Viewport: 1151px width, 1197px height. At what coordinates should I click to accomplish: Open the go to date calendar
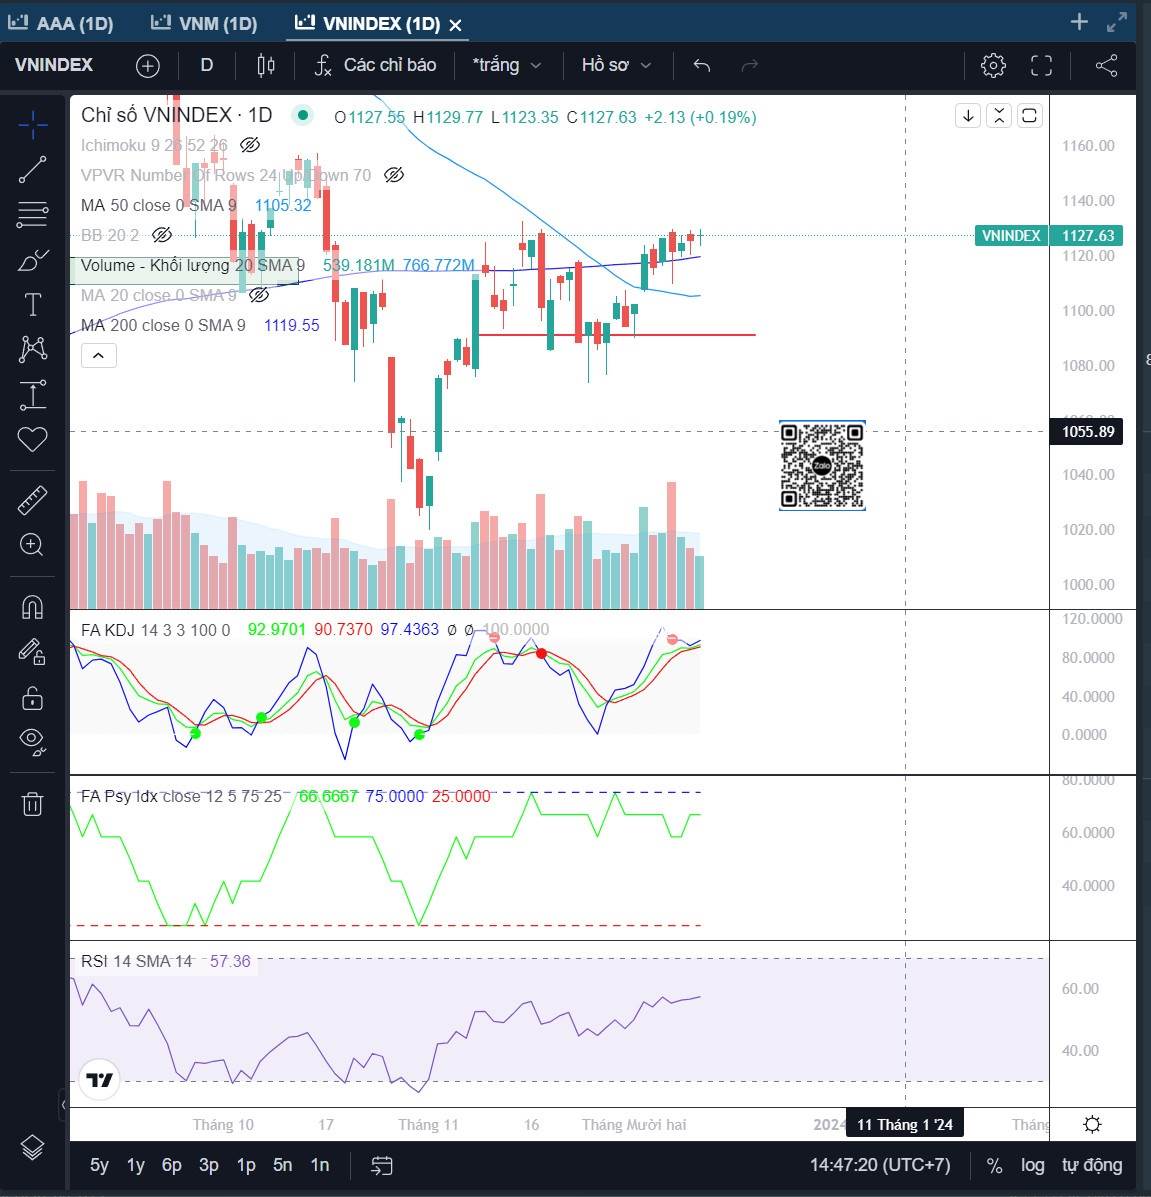tap(382, 1166)
